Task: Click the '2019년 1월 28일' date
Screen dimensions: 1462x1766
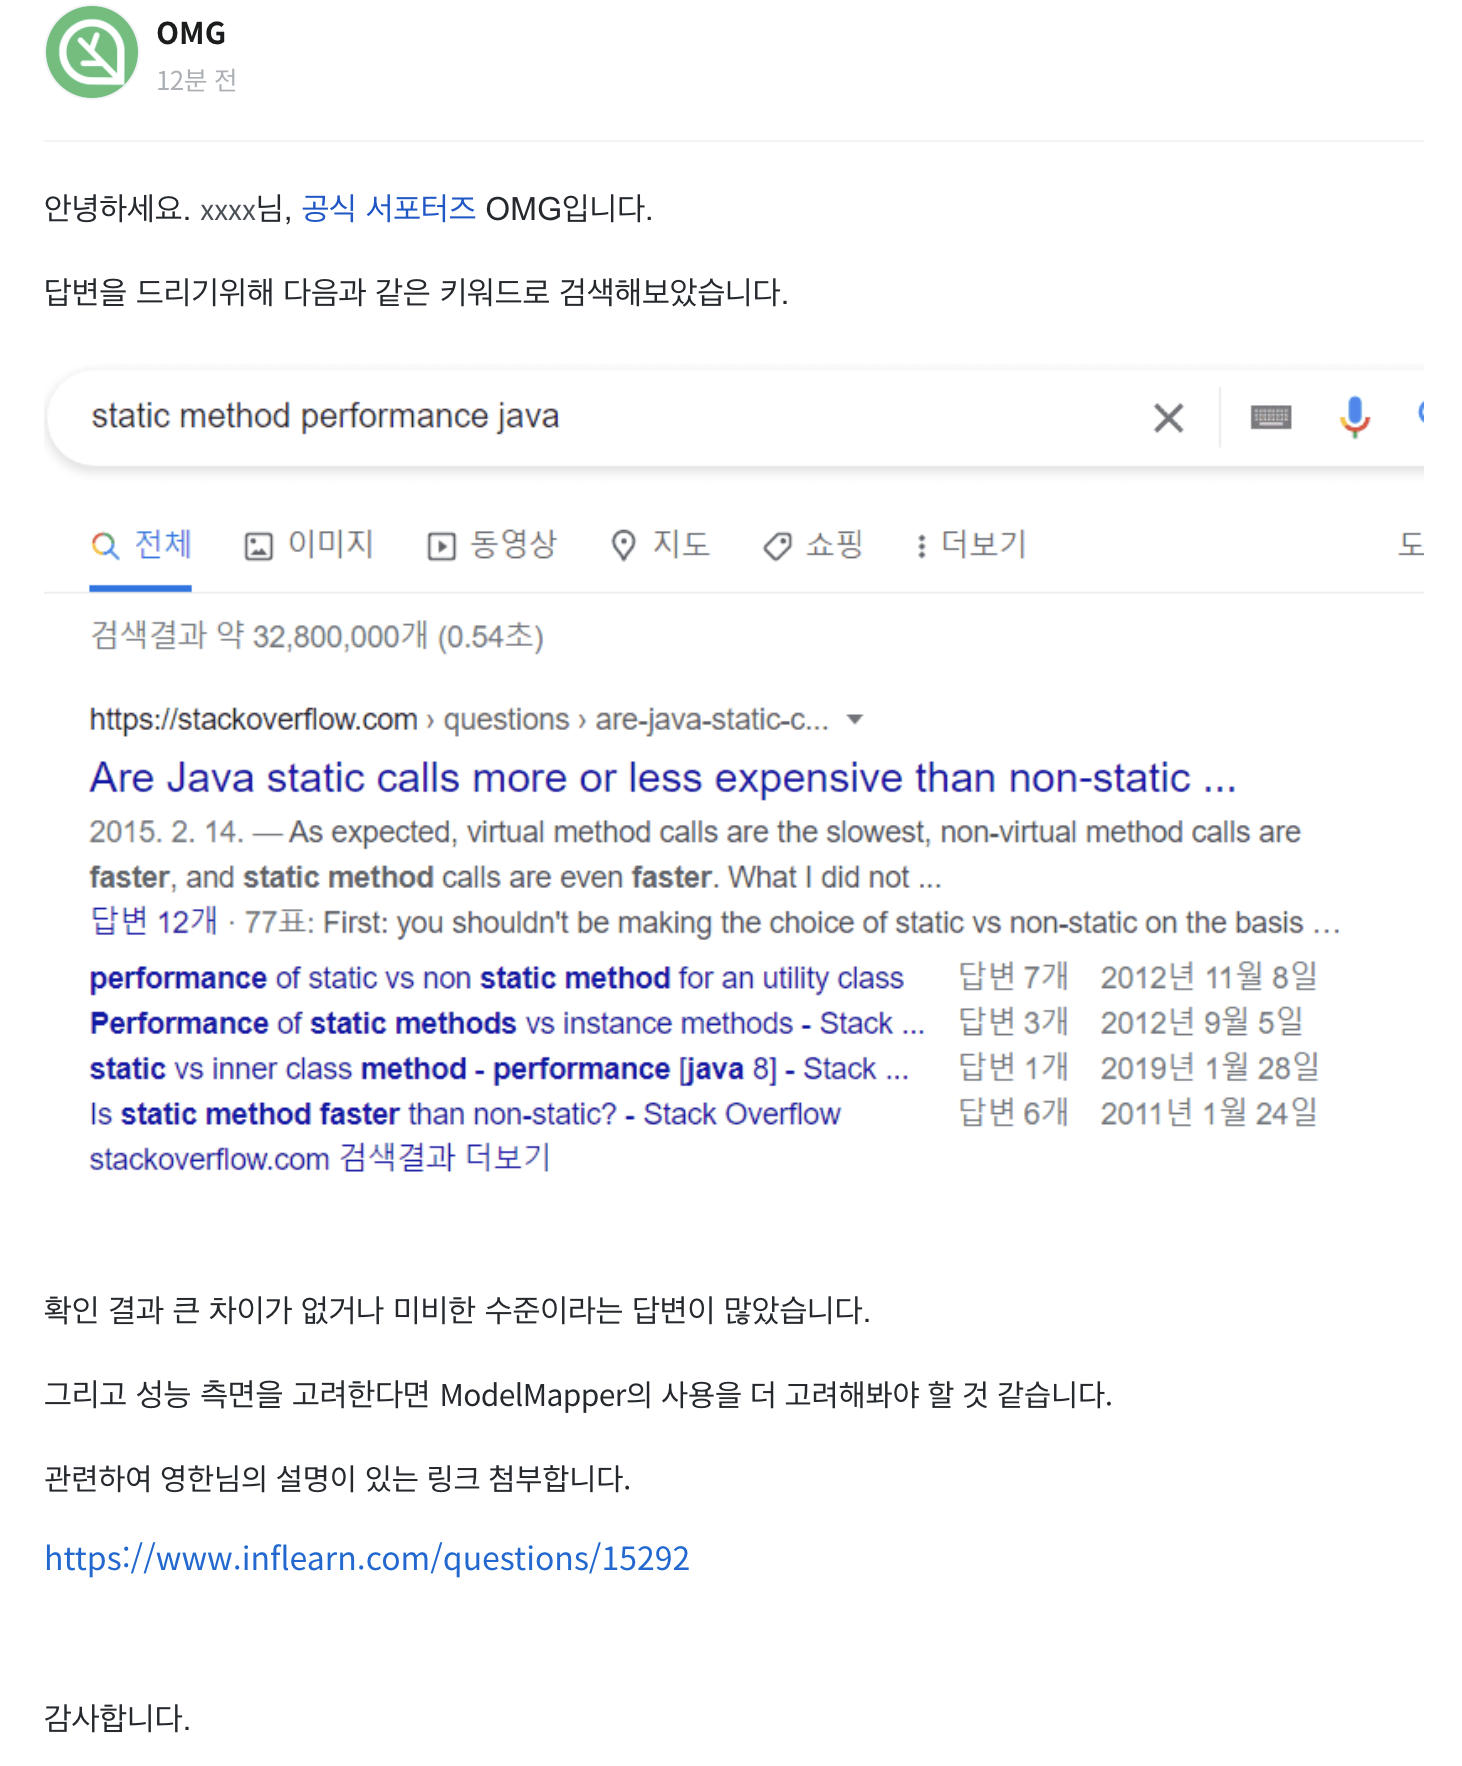Action: pyautogui.click(x=1210, y=1067)
